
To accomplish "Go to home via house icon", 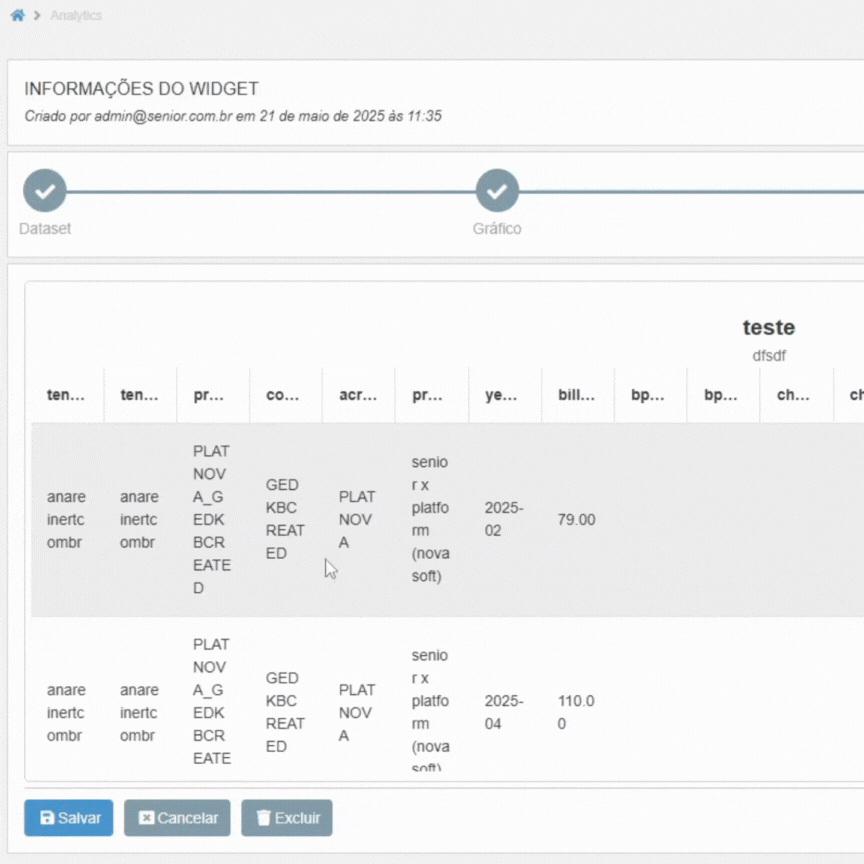I will [18, 15].
